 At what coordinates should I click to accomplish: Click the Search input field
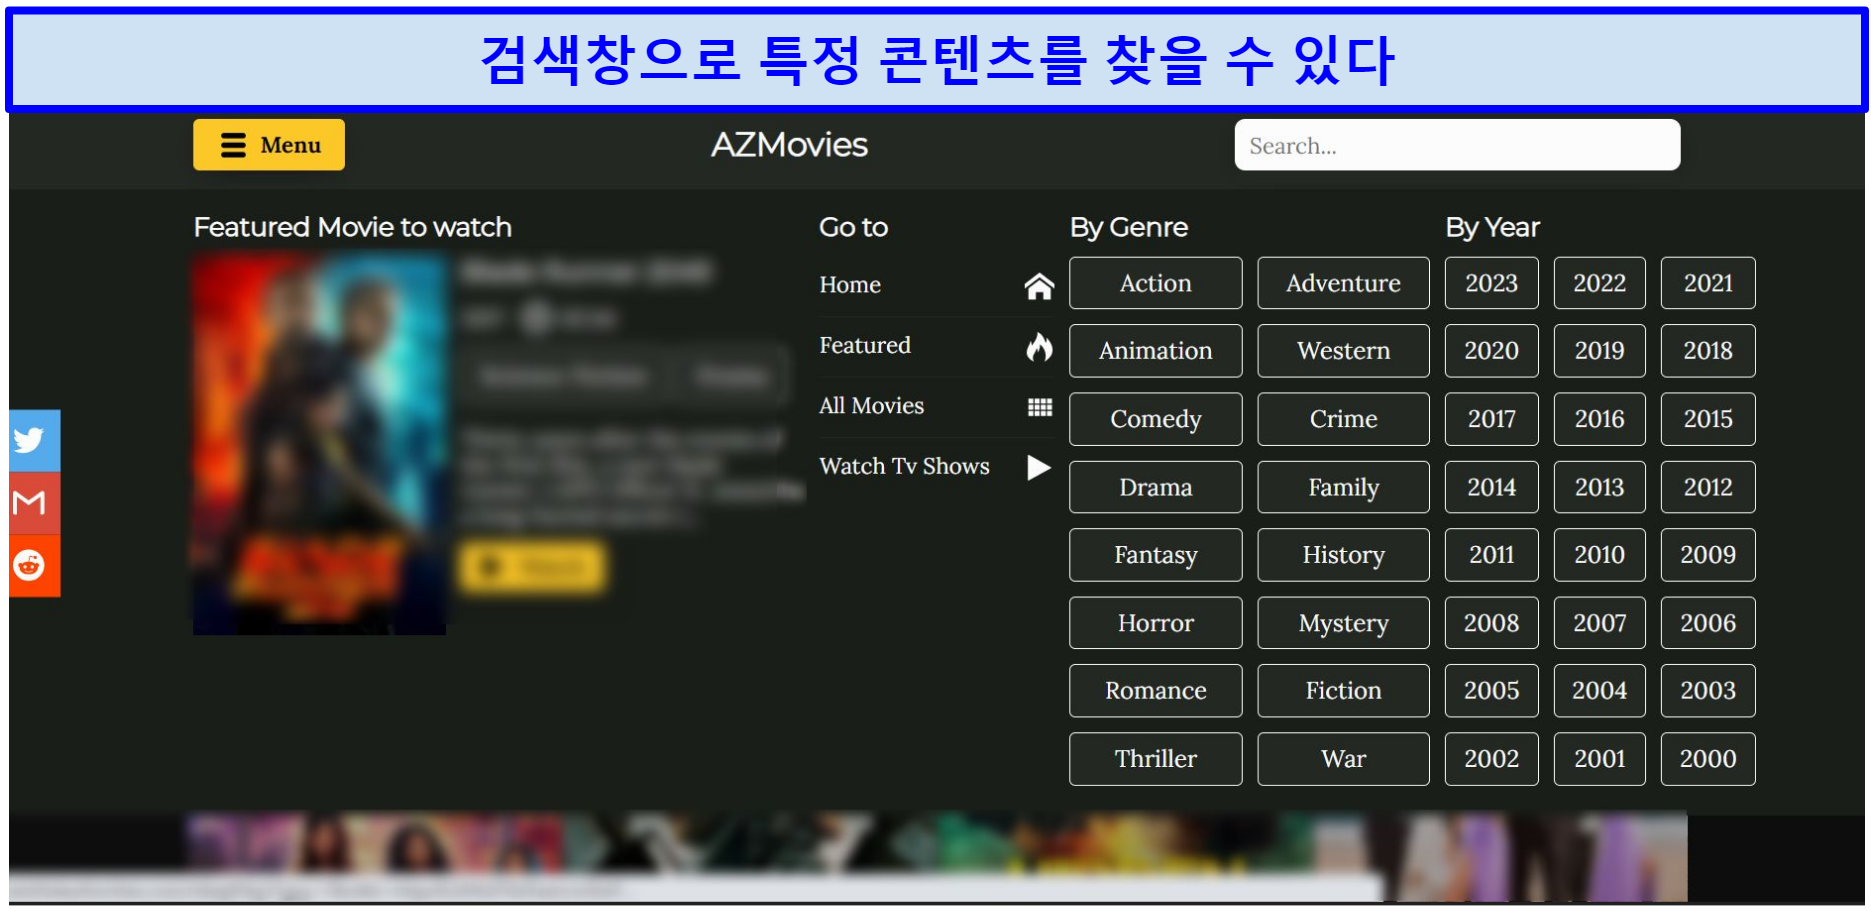(x=1456, y=146)
